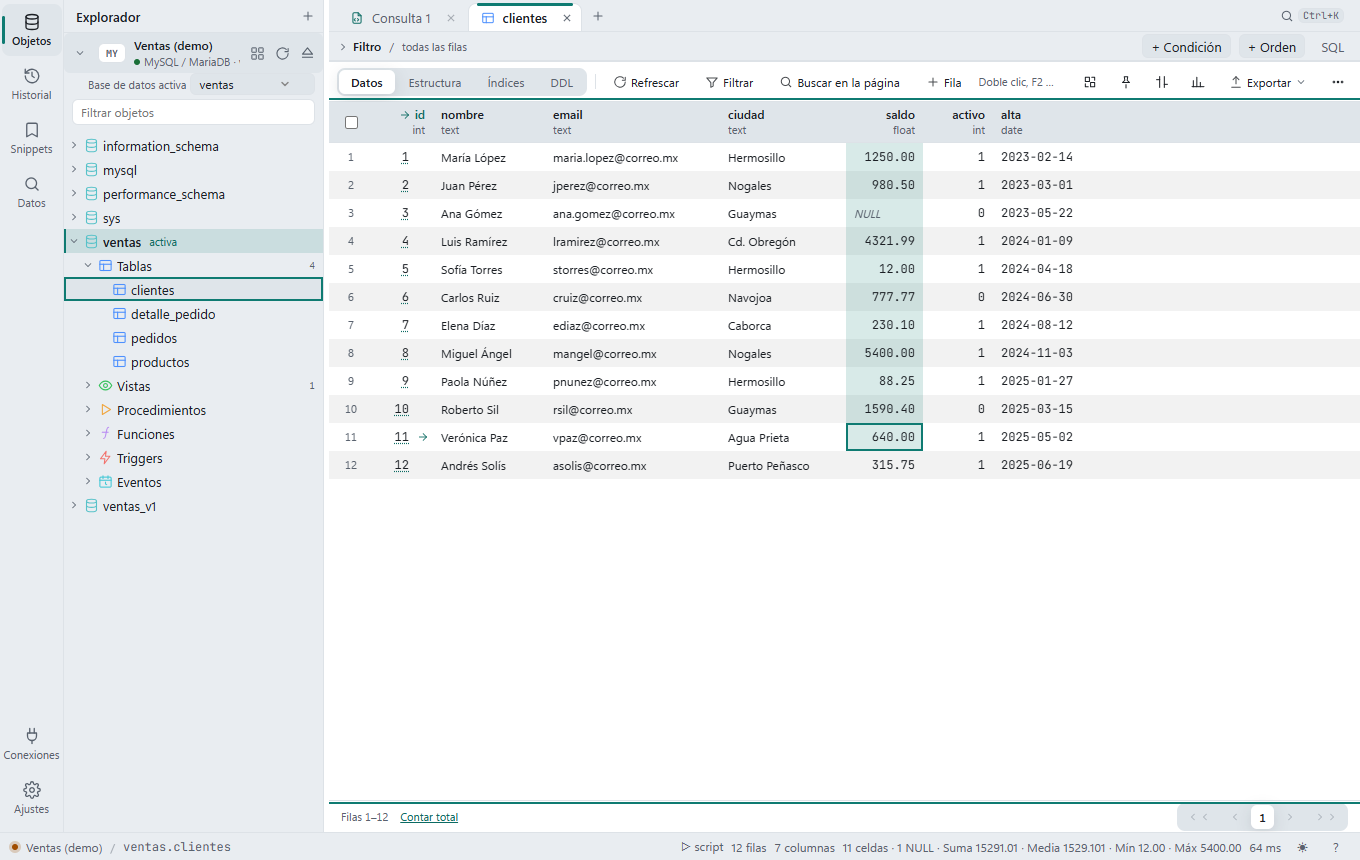
Task: Click the grid icon on Ventas (demo) connection
Action: point(257,53)
